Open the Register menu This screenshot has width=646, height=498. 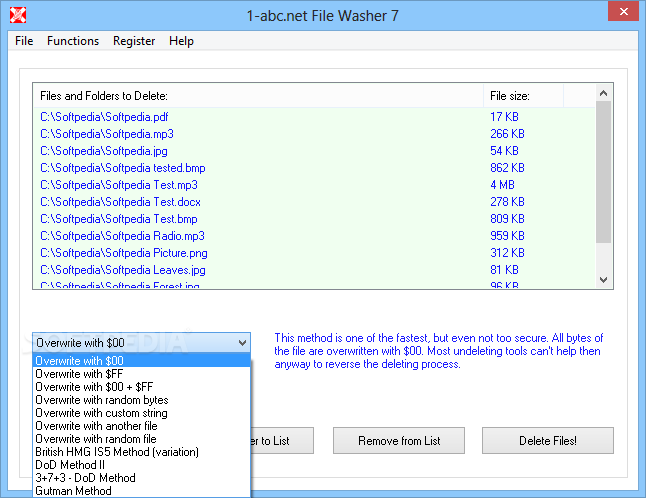(134, 41)
